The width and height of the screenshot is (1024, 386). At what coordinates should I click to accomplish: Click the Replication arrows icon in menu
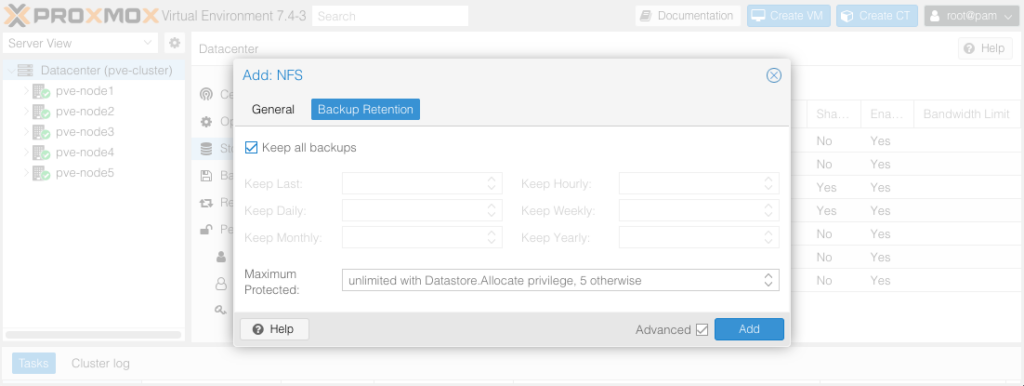click(206, 202)
